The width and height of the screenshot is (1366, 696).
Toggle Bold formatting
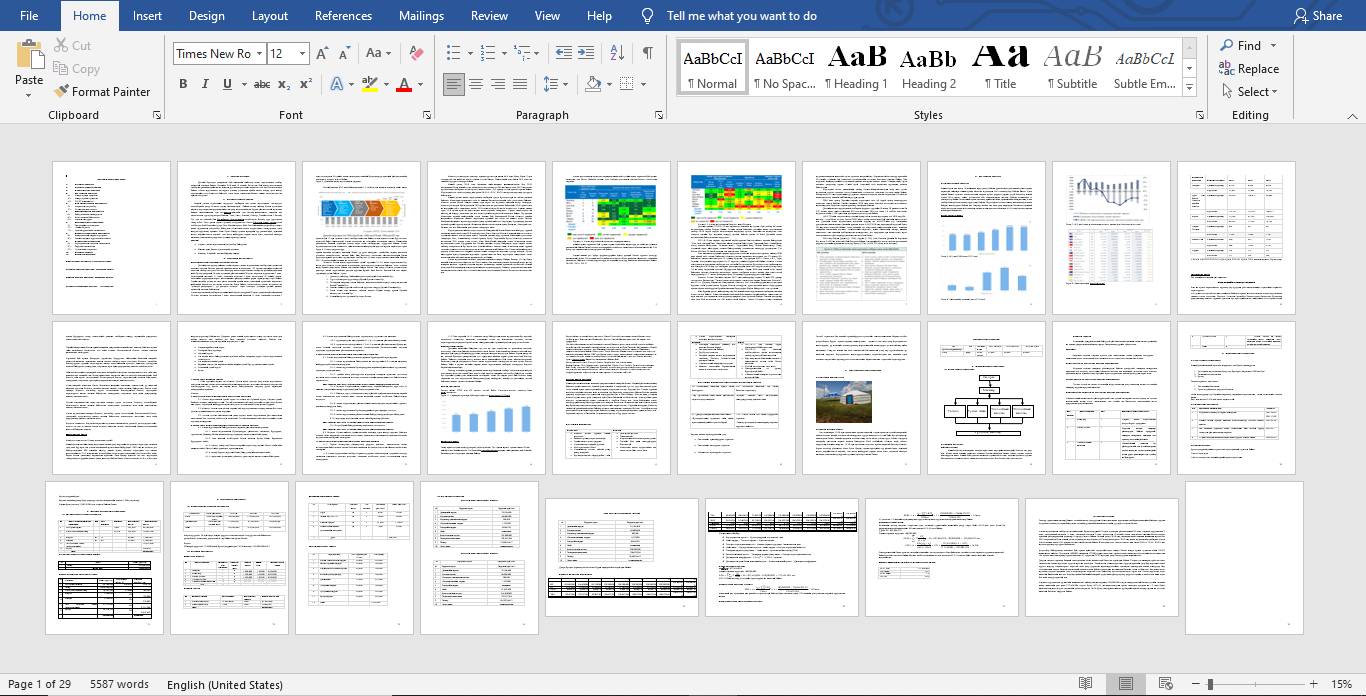(x=183, y=84)
